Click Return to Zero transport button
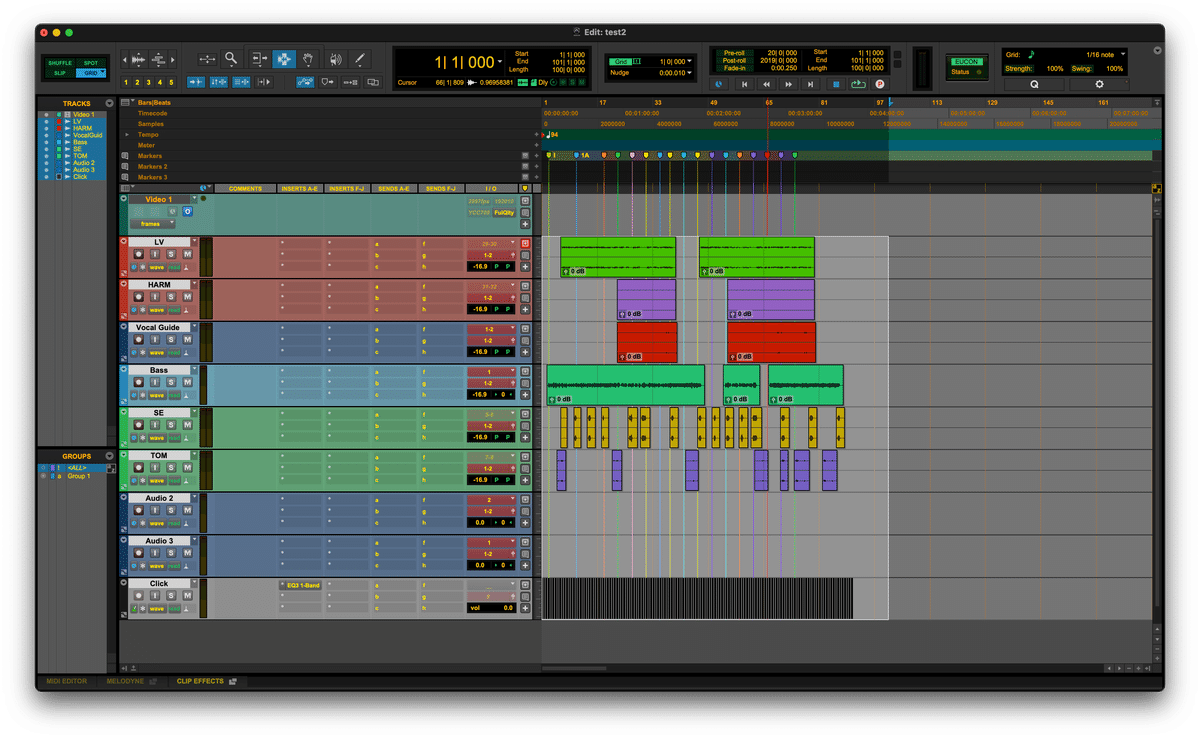This screenshot has width=1200, height=738. [744, 85]
